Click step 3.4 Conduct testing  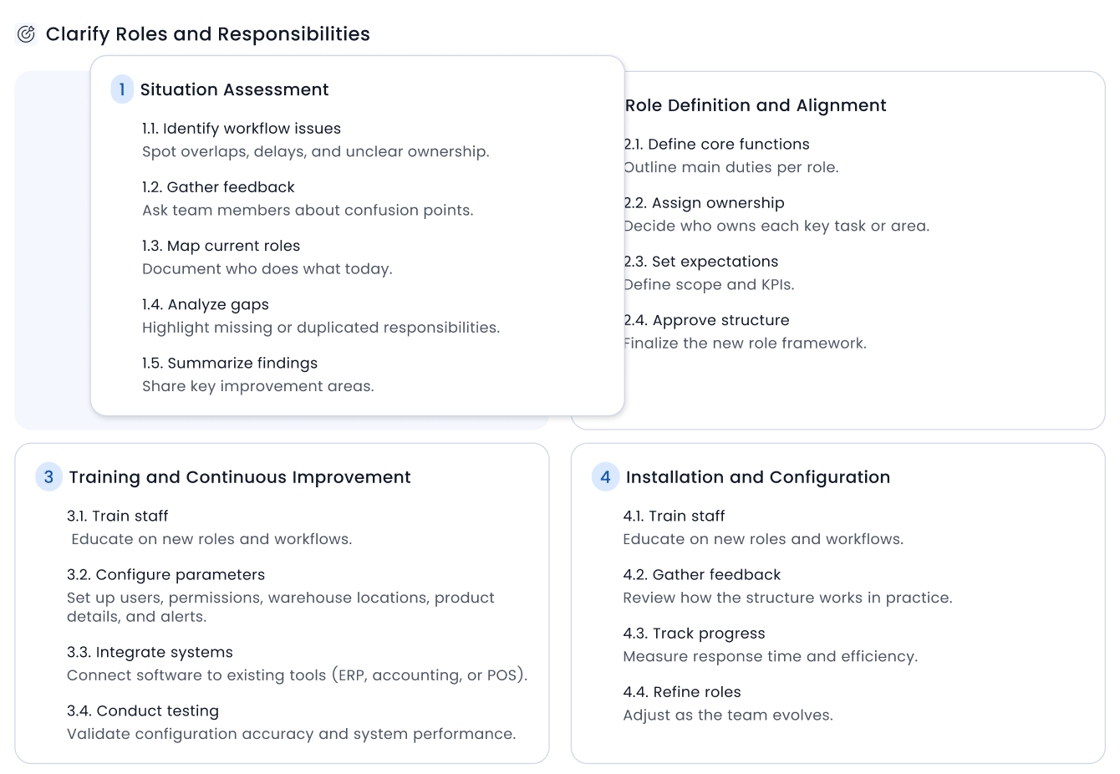143,711
